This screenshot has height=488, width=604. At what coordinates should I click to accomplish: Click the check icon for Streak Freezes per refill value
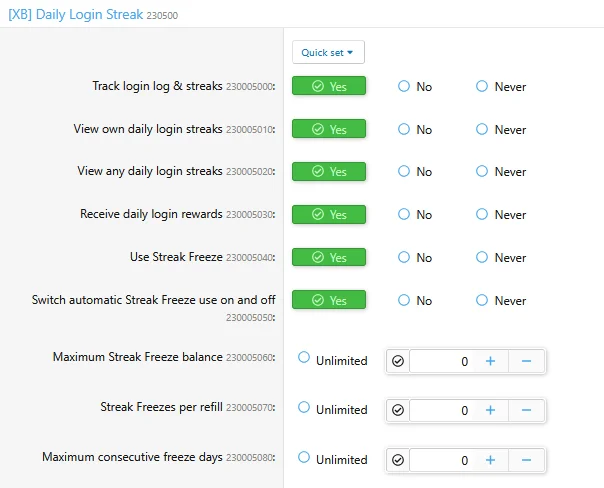point(398,410)
